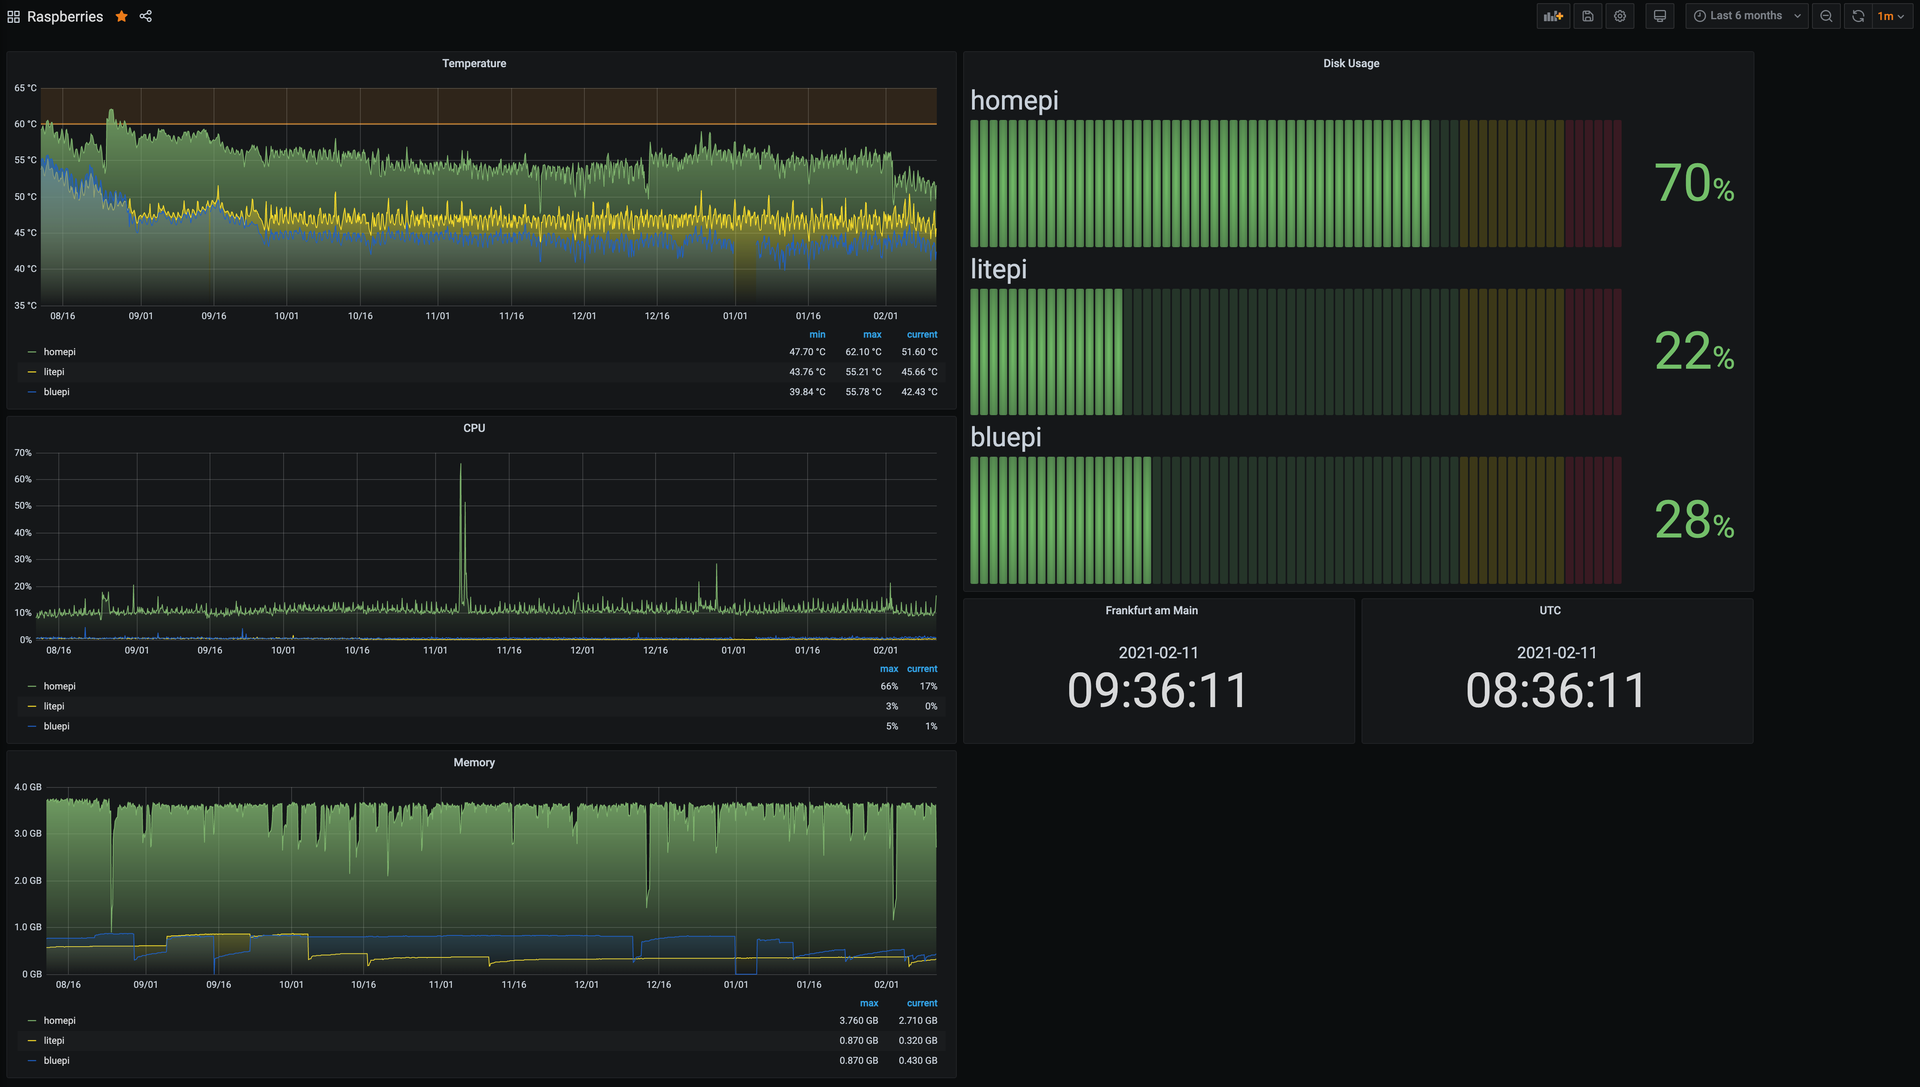Cycle view mode with monitor icon

coord(1660,16)
